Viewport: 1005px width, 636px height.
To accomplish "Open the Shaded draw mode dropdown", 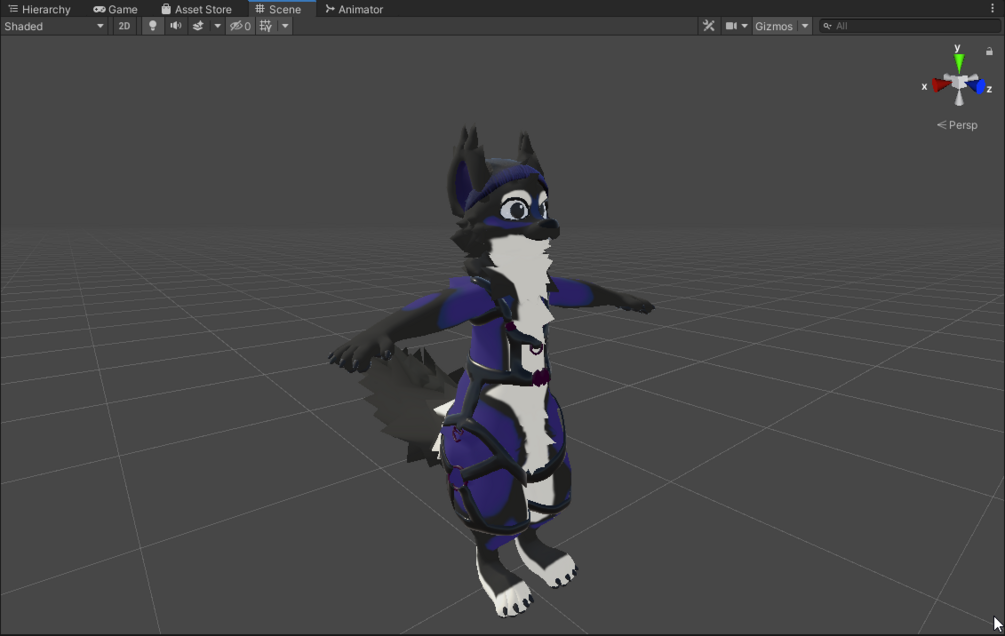I will coord(54,26).
